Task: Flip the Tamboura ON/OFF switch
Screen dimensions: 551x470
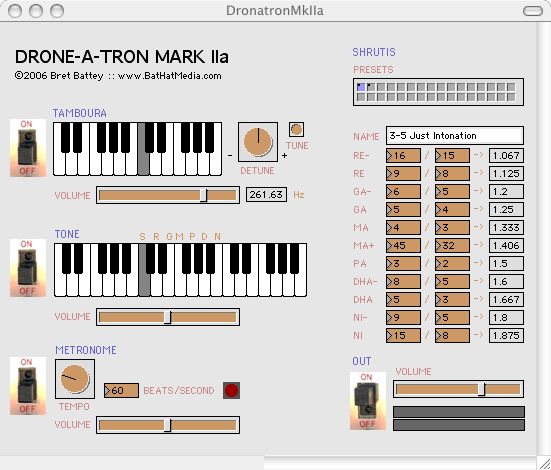Action: click(28, 148)
